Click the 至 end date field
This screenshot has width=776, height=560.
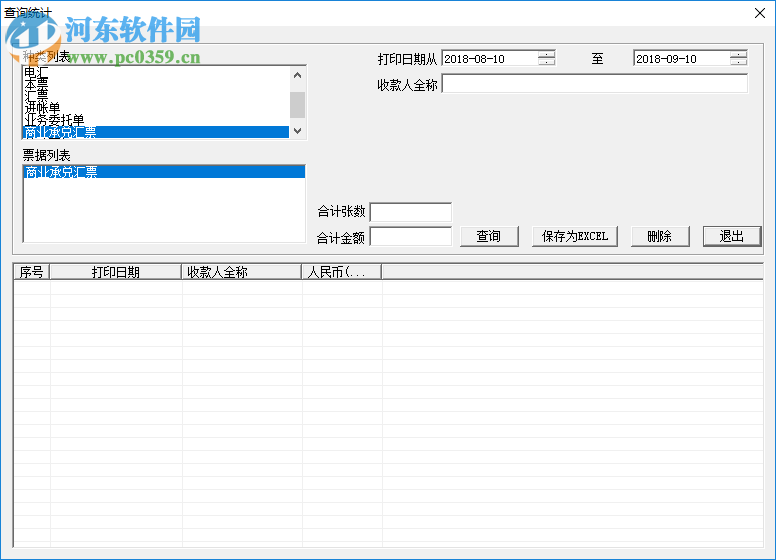[x=682, y=58]
